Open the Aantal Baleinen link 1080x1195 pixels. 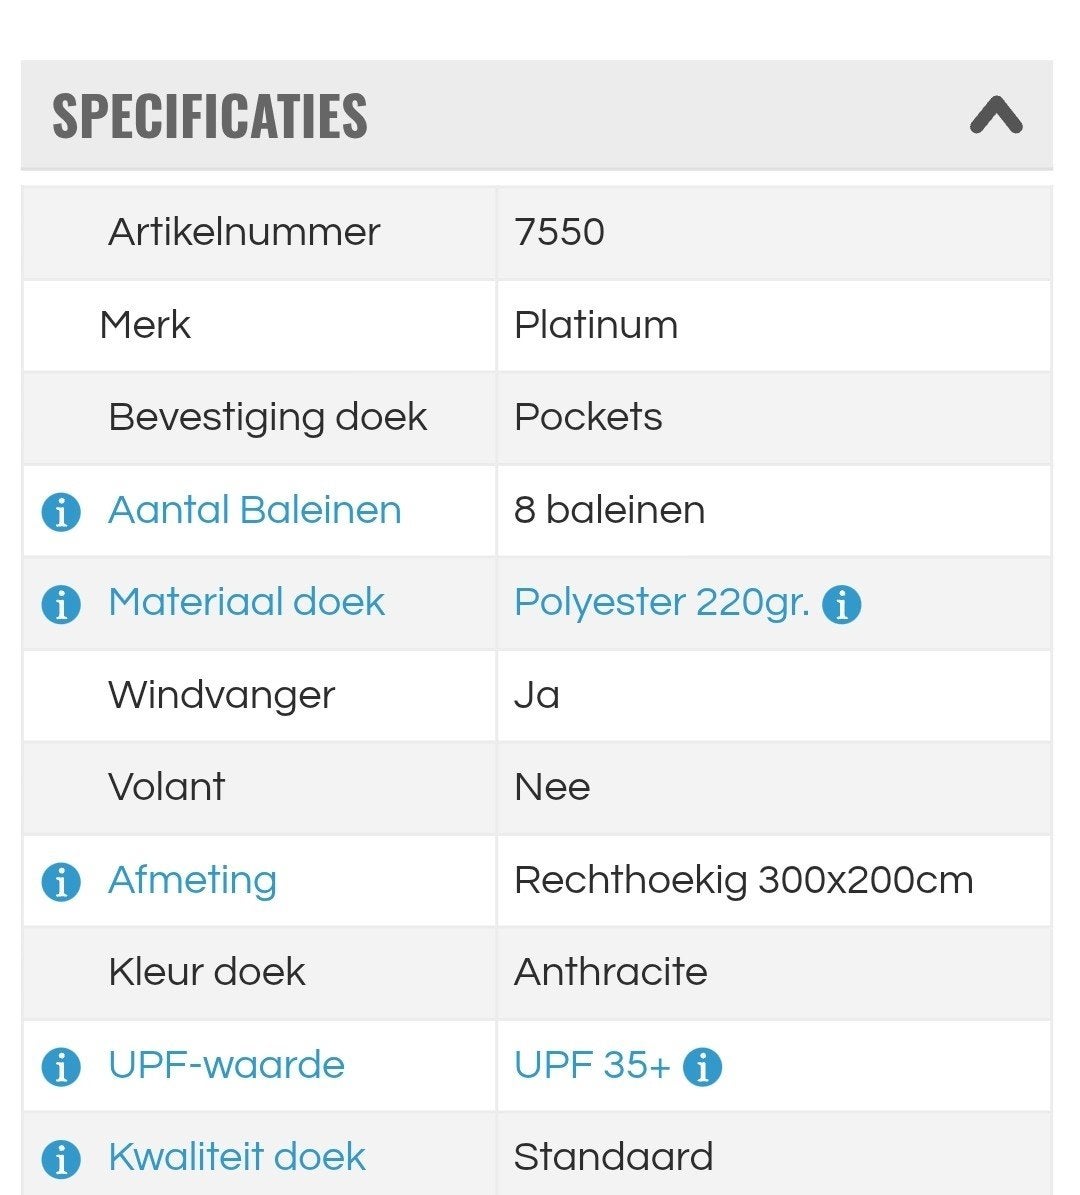255,510
